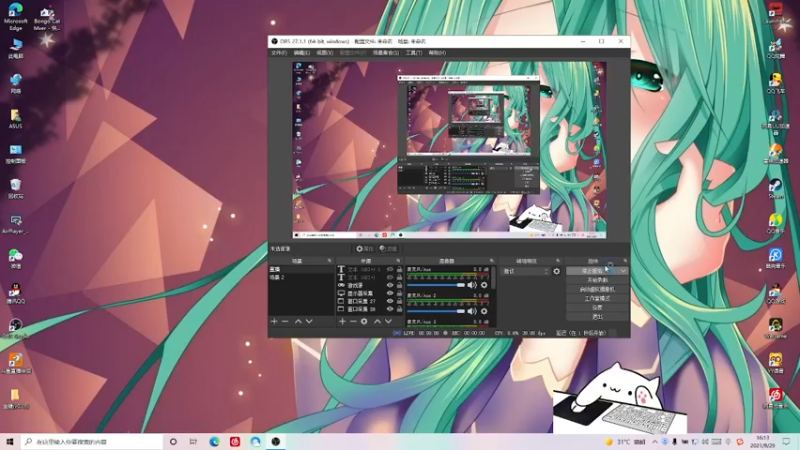The height and width of the screenshot is (450, 800).
Task: Toggle the Studio Mode button
Action: [597, 298]
